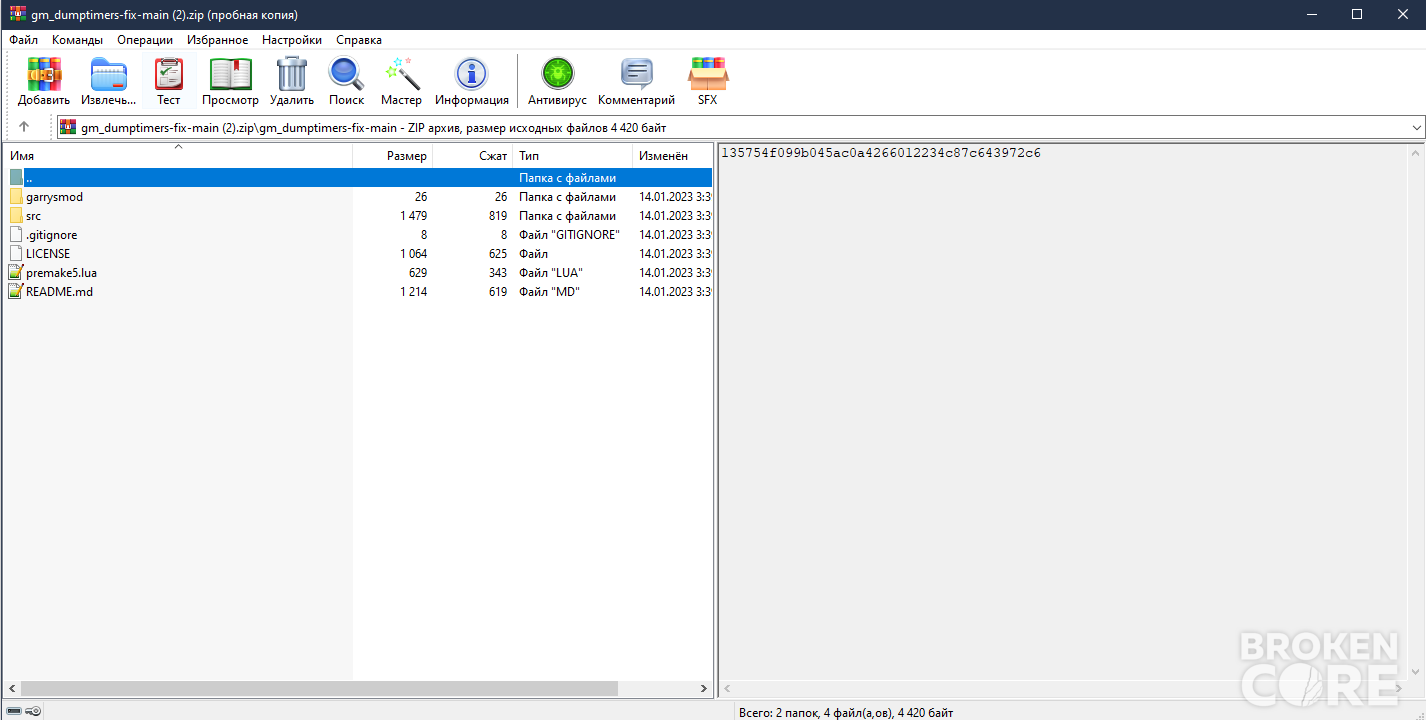Screen dimensions: 1426x720
Task: Select the garrysmod folder icon
Action: (x=16, y=197)
